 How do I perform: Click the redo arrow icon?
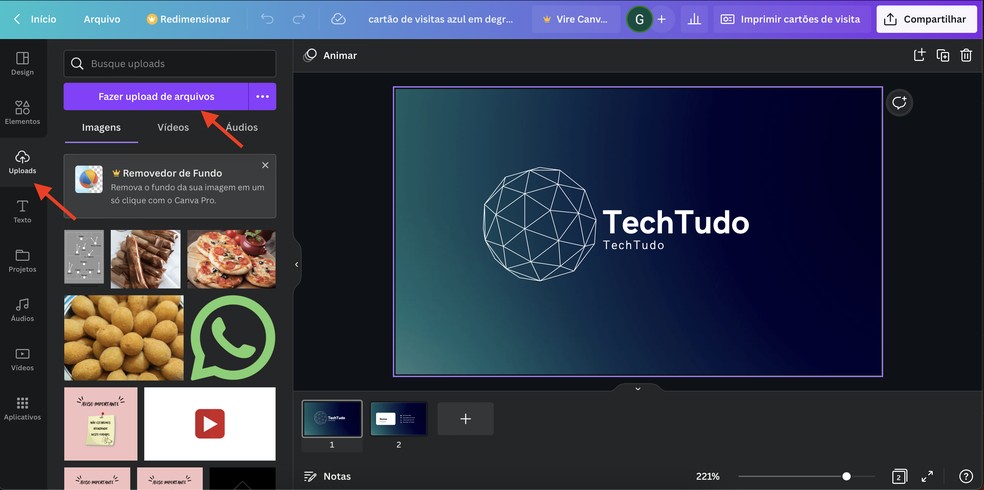[299, 19]
